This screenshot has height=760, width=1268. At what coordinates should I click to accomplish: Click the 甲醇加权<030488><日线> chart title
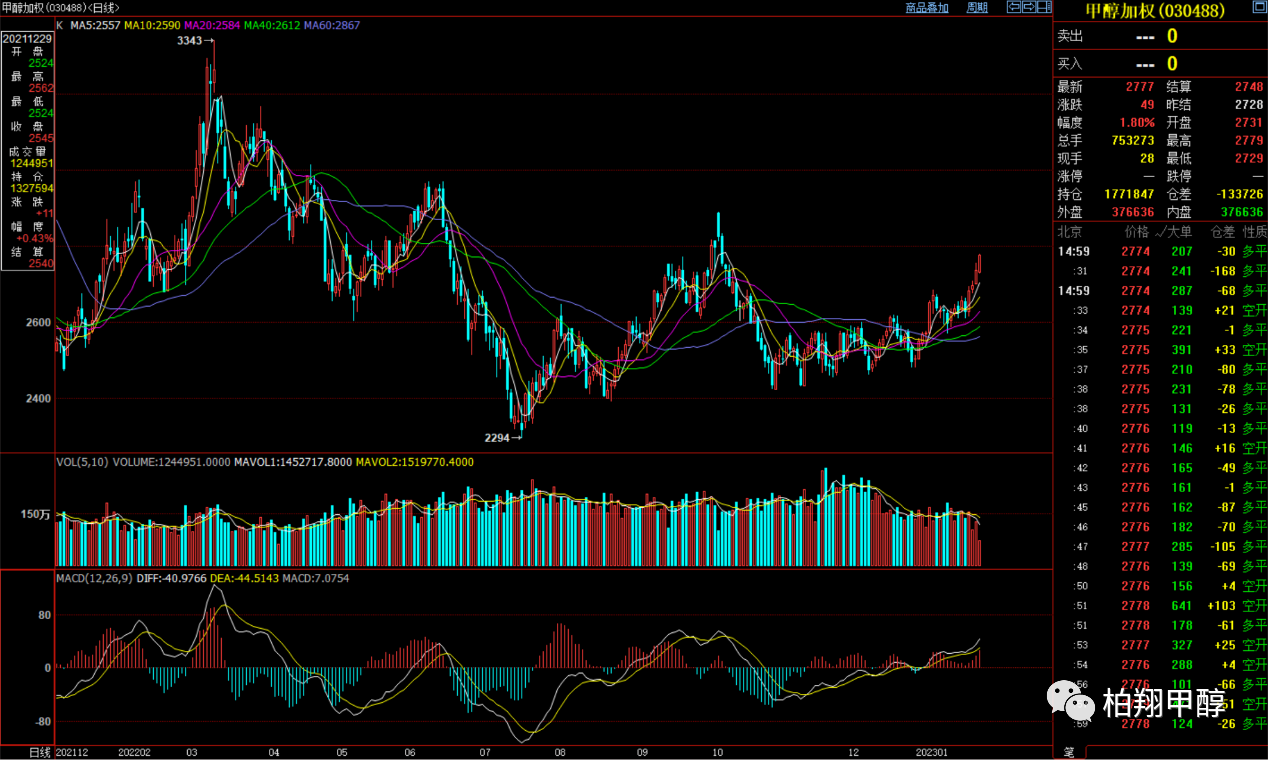coord(60,8)
